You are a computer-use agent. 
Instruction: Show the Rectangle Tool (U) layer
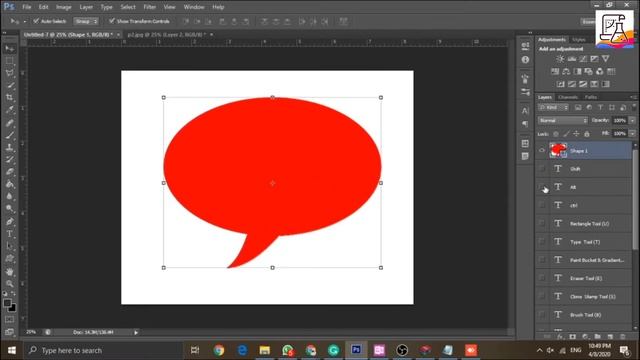click(x=542, y=223)
